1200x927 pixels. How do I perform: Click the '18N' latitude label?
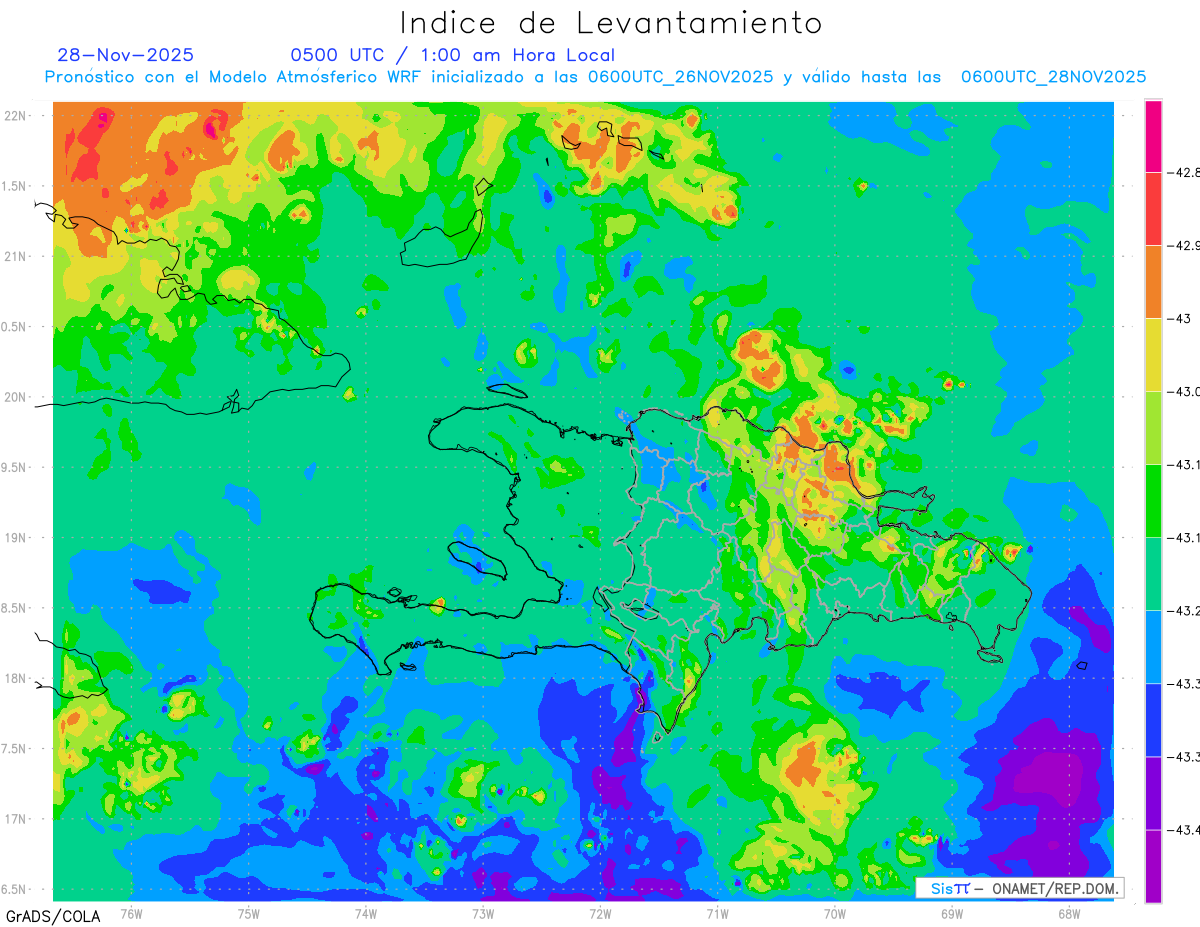(x=15, y=679)
